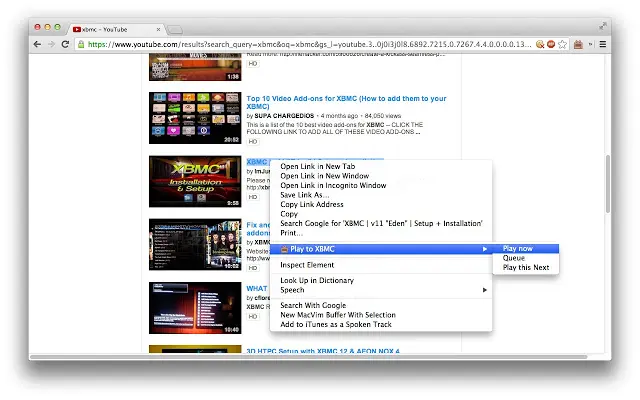Click the cookie-blocked icon in address bar

click(540, 44)
